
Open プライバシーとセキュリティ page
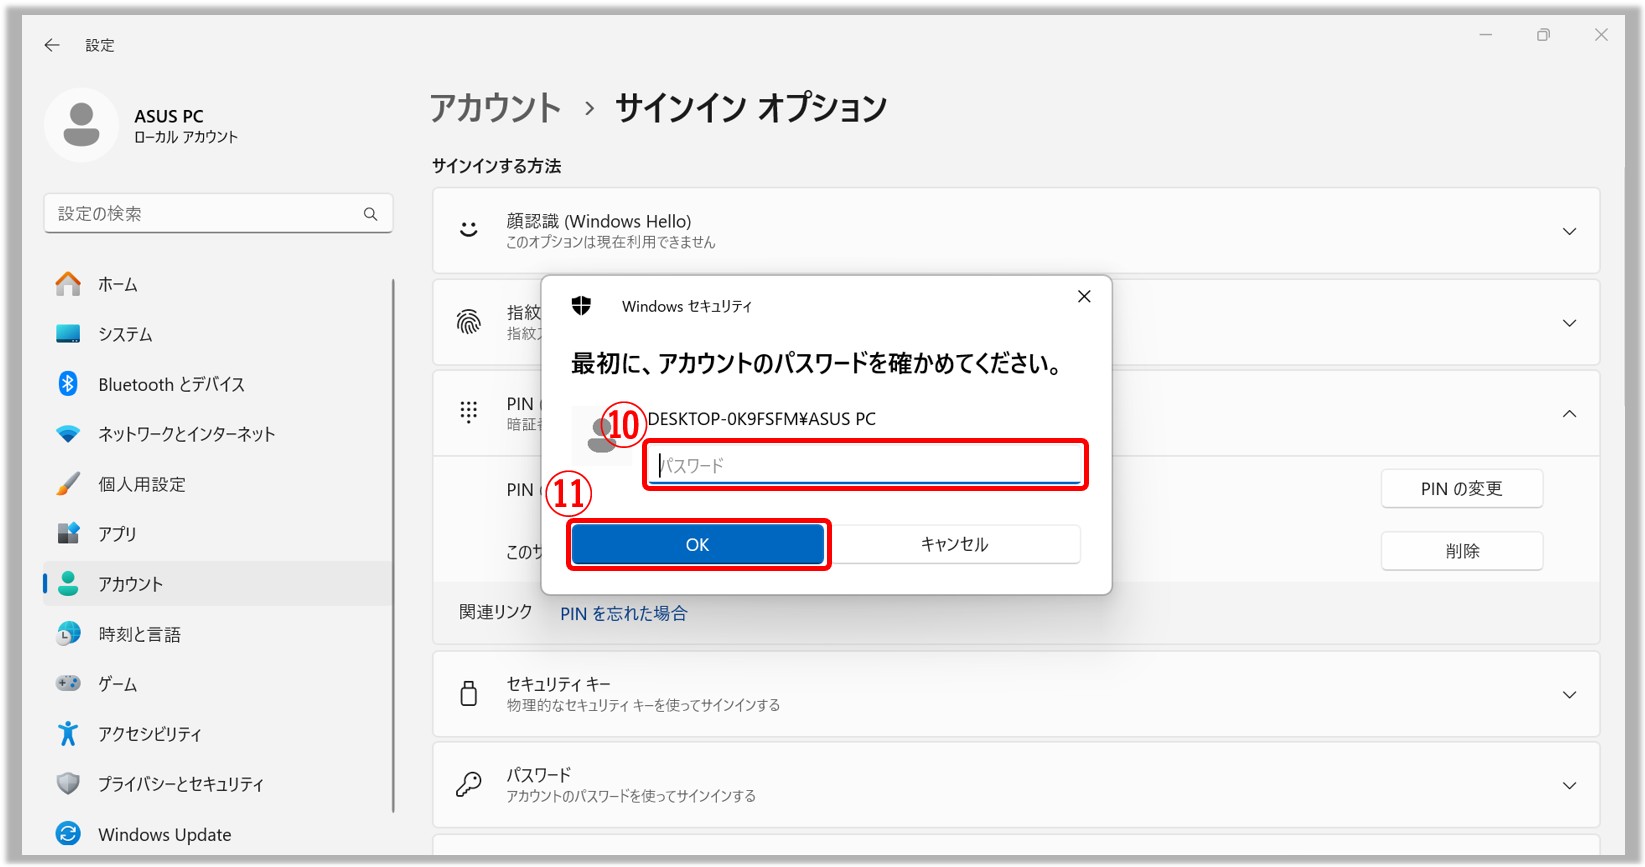(218, 784)
